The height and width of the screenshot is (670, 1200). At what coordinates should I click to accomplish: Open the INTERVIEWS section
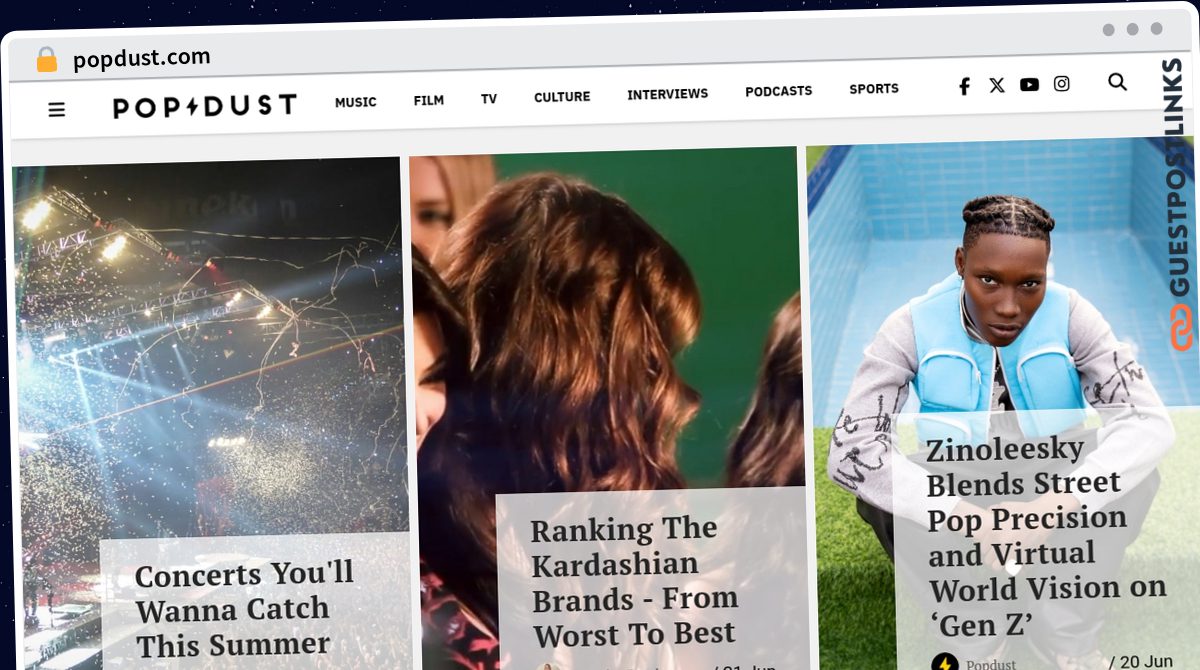coord(668,94)
